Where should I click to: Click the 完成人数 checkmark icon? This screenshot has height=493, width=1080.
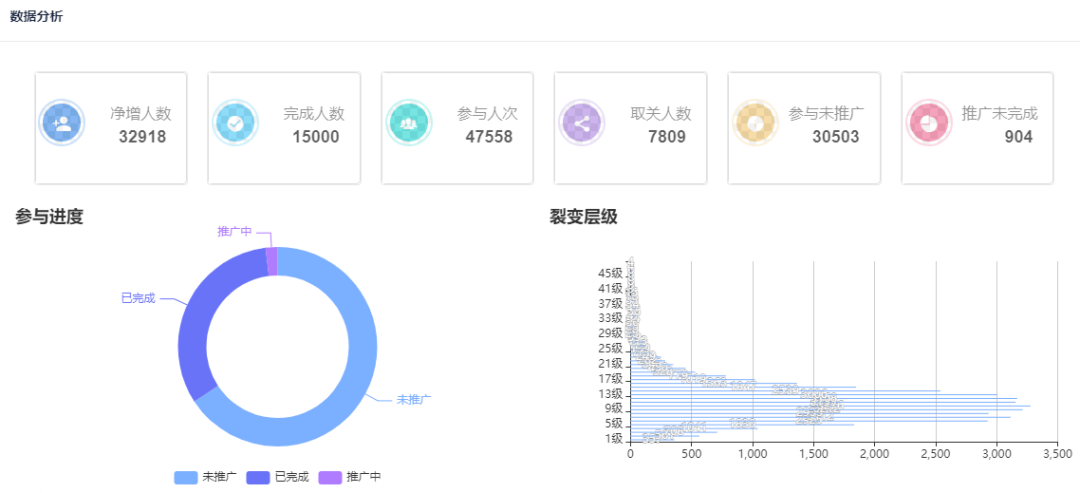pyautogui.click(x=235, y=123)
